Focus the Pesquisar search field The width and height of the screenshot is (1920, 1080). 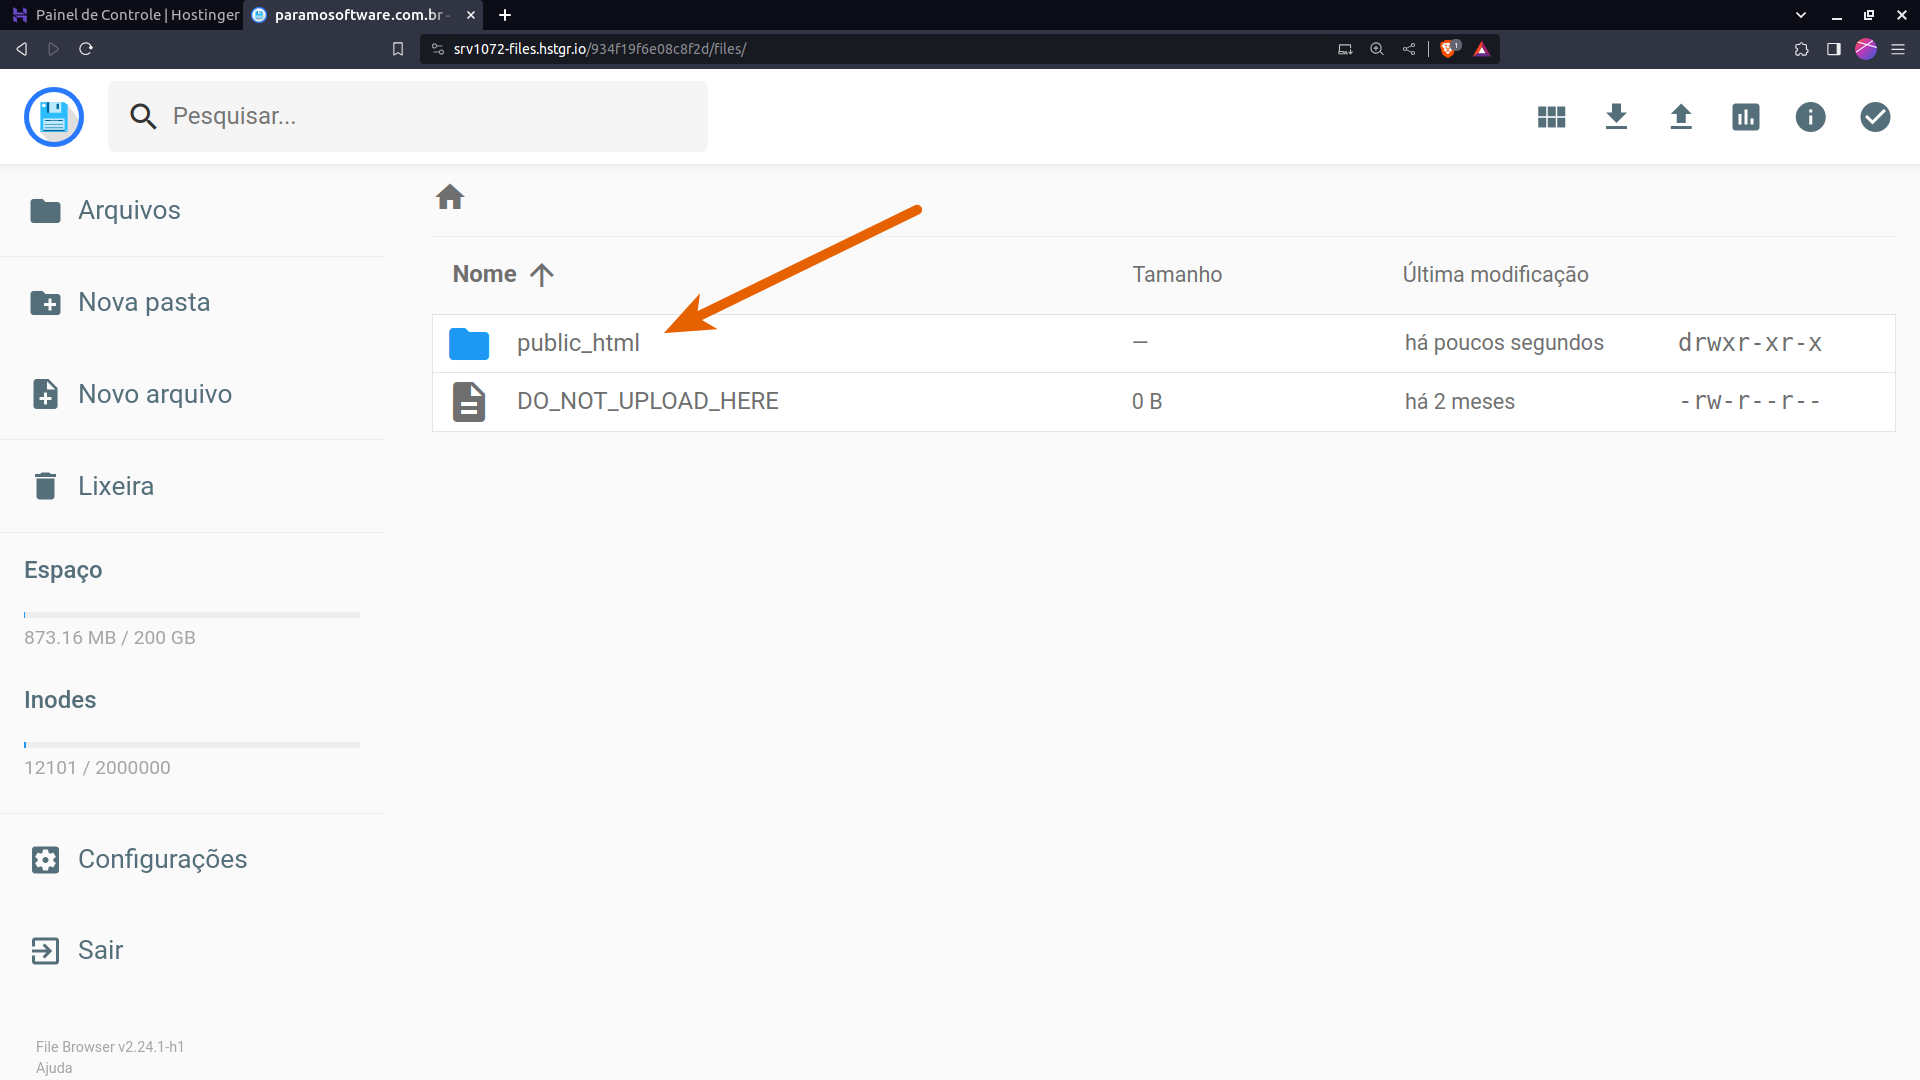[x=408, y=117]
